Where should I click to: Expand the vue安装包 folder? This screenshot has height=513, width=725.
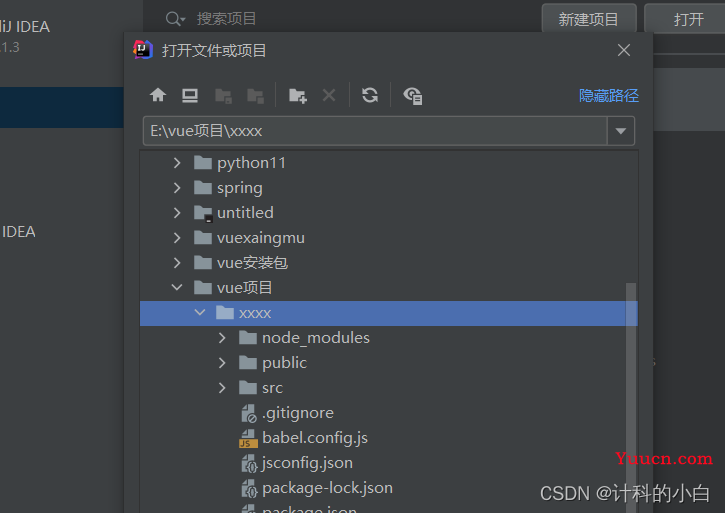177,263
